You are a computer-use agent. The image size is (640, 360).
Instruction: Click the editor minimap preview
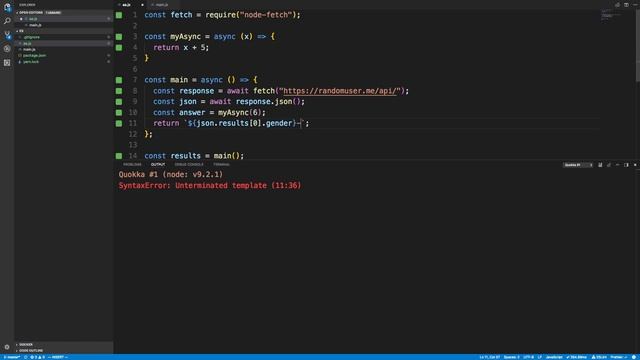(x=610, y=15)
